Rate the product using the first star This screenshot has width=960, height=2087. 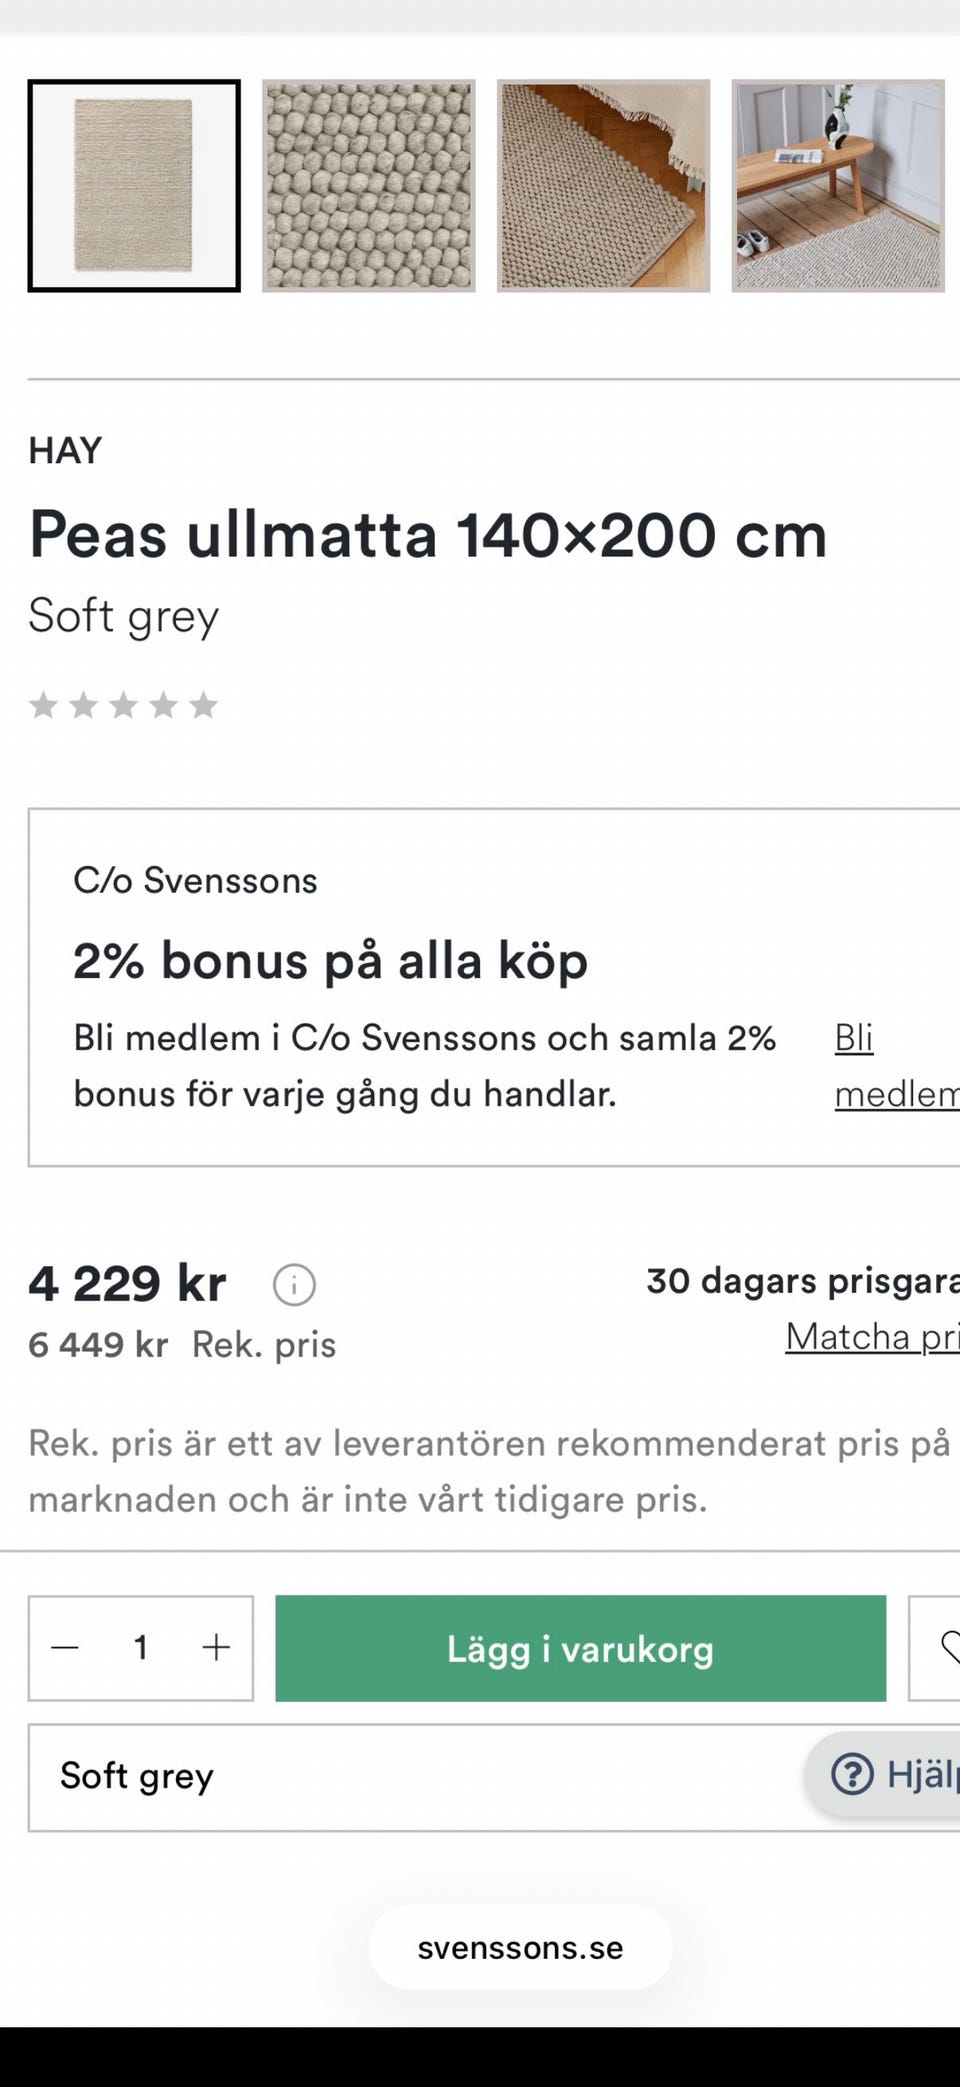(43, 706)
